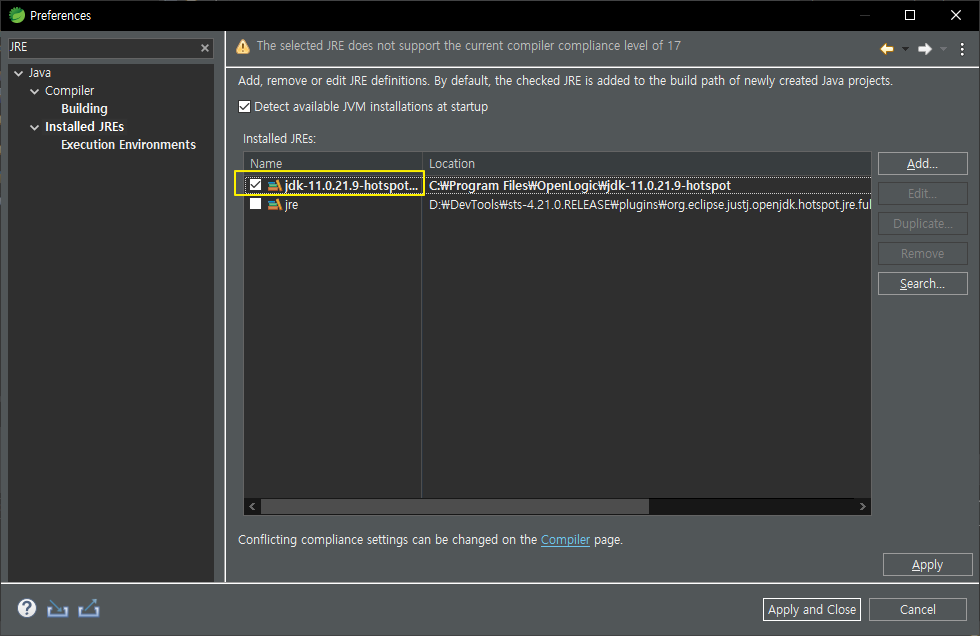
Task: Close the Preferences window
Action: (956, 15)
